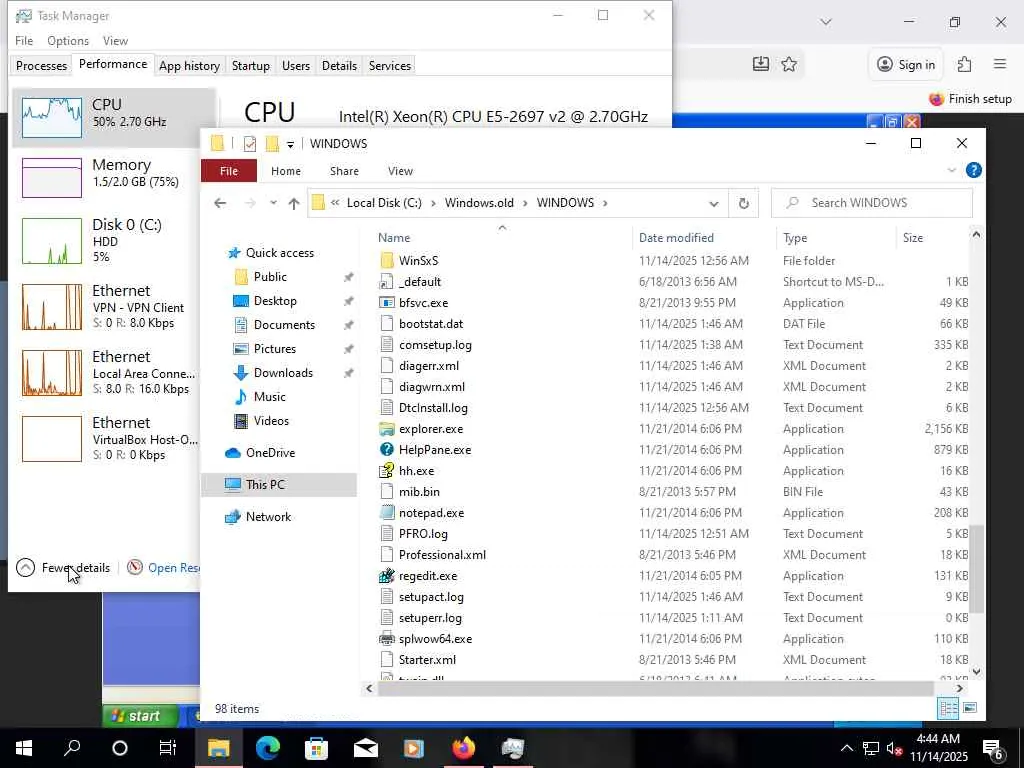
Task: Click Firefox Sign in button
Action: 906,65
